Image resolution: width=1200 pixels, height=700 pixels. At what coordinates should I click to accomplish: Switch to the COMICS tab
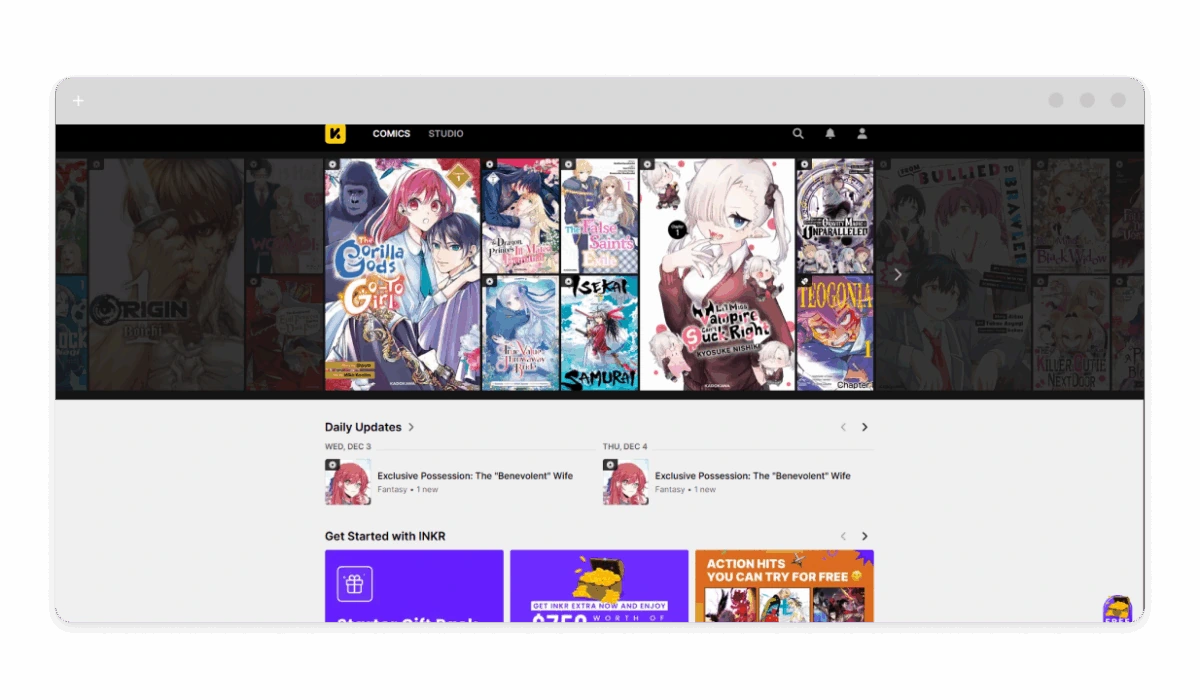tap(391, 134)
